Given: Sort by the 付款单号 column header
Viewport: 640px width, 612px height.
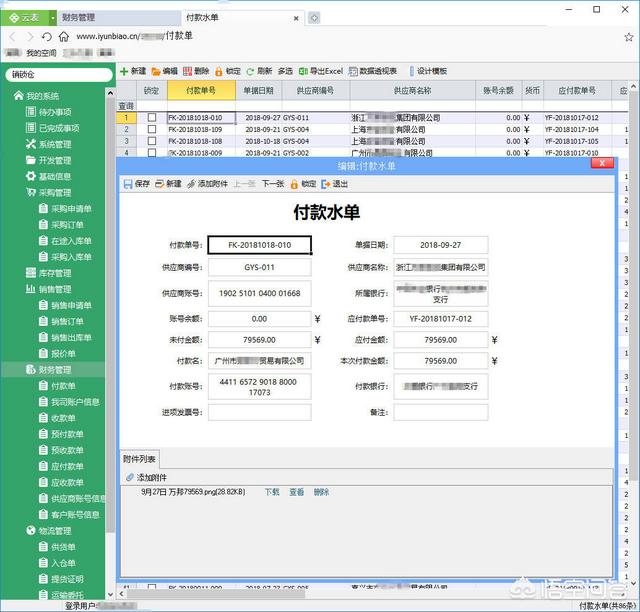Looking at the screenshot, I should coord(201,91).
